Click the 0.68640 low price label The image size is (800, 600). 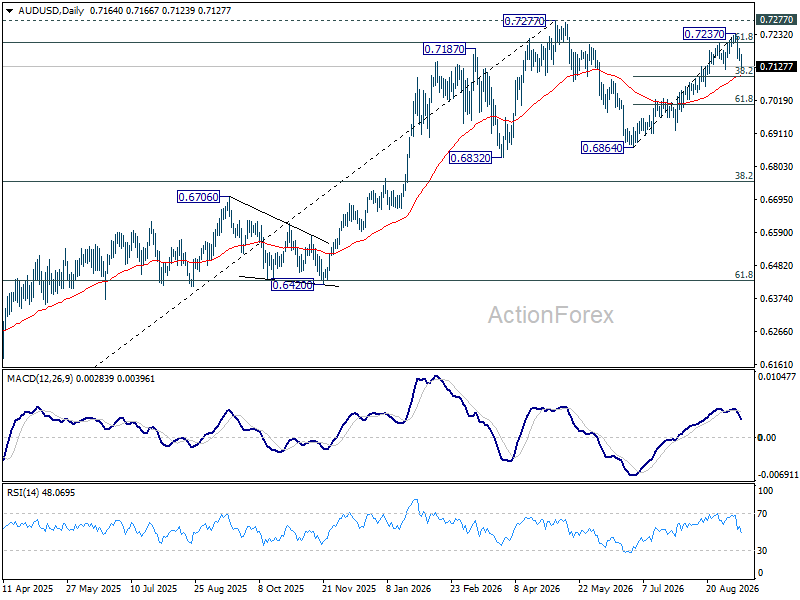point(603,148)
